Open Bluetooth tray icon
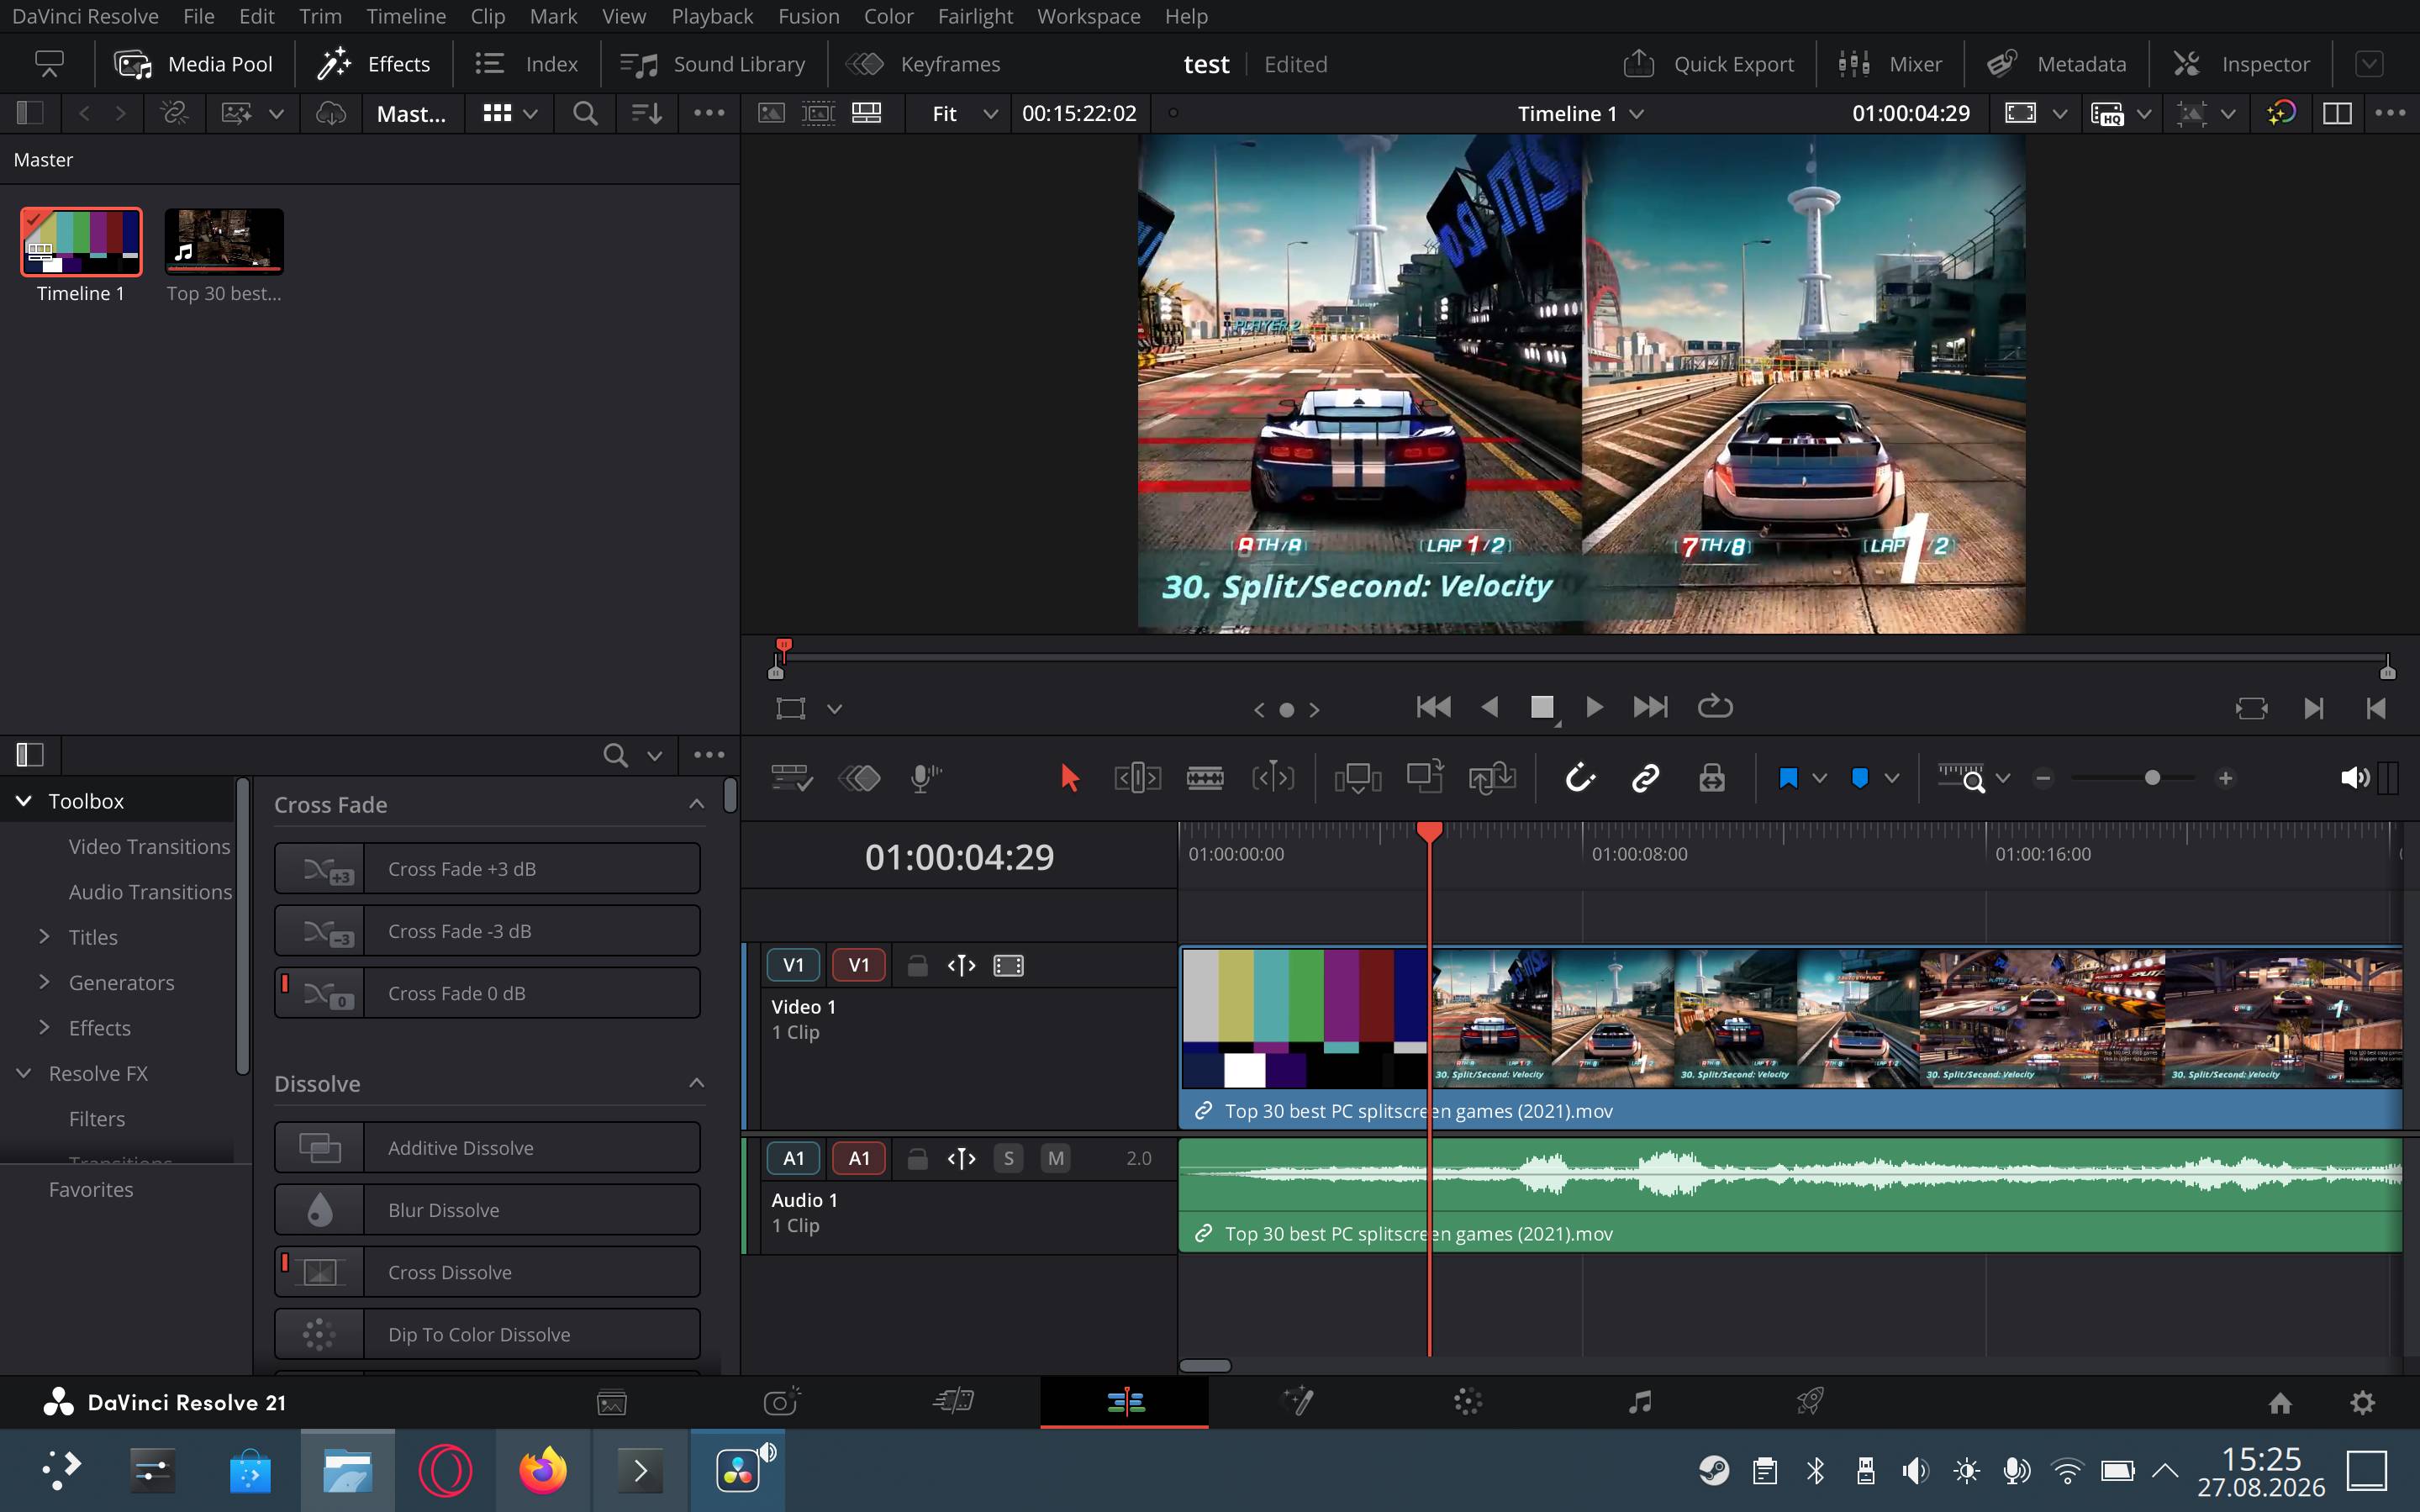Screen dimensions: 2420x1512 (1816, 1471)
